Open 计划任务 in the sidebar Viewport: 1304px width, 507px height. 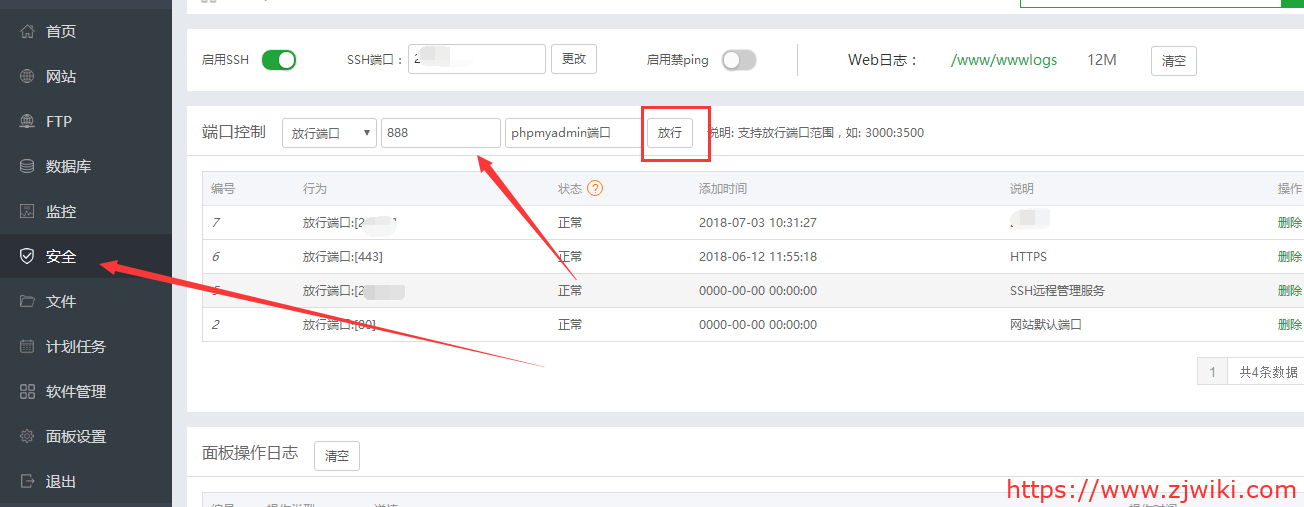click(x=76, y=346)
